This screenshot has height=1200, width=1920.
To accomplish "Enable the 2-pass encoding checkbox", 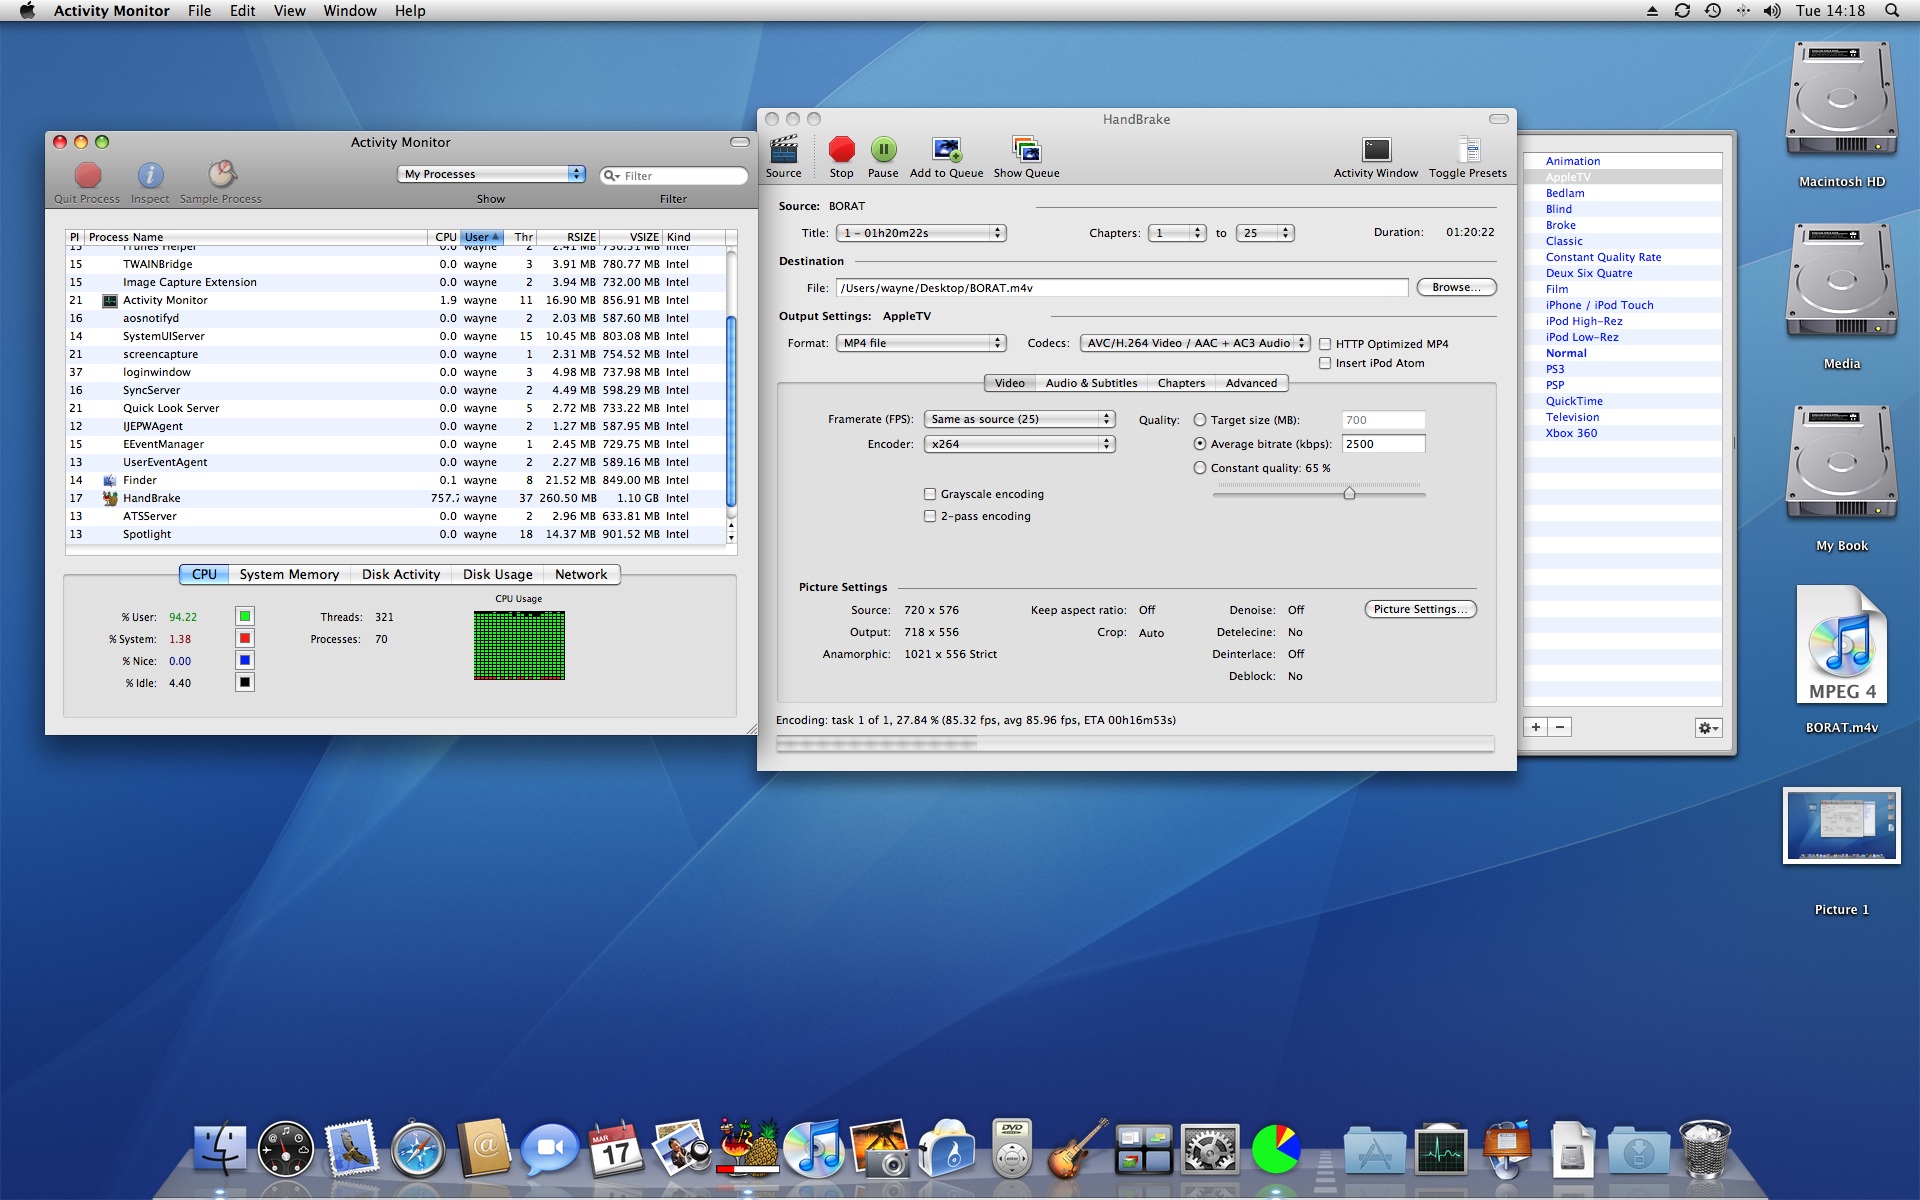I will [930, 516].
